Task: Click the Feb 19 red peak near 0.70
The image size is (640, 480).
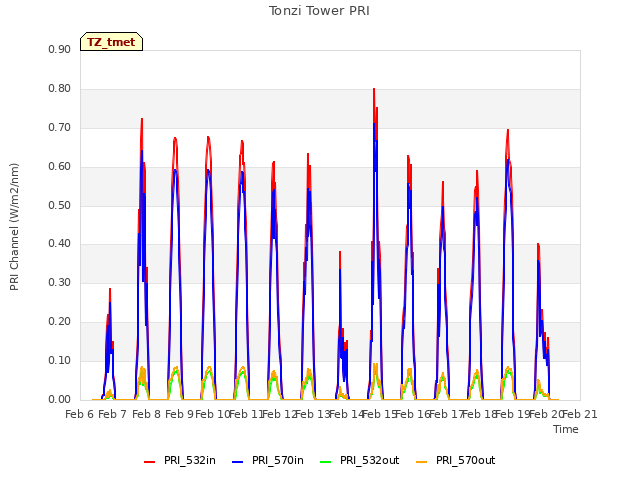Action: (508, 130)
